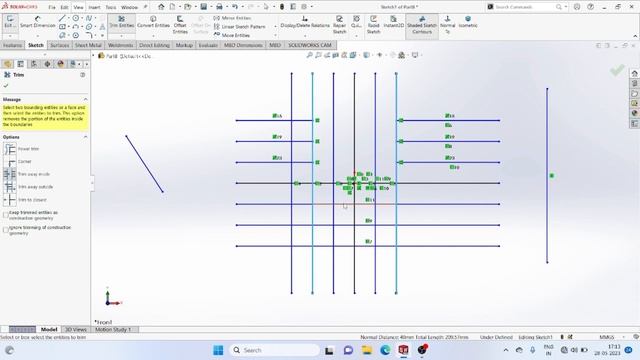The width and height of the screenshot is (640, 360).
Task: Select the Trim Entities tool
Action: pos(121,22)
